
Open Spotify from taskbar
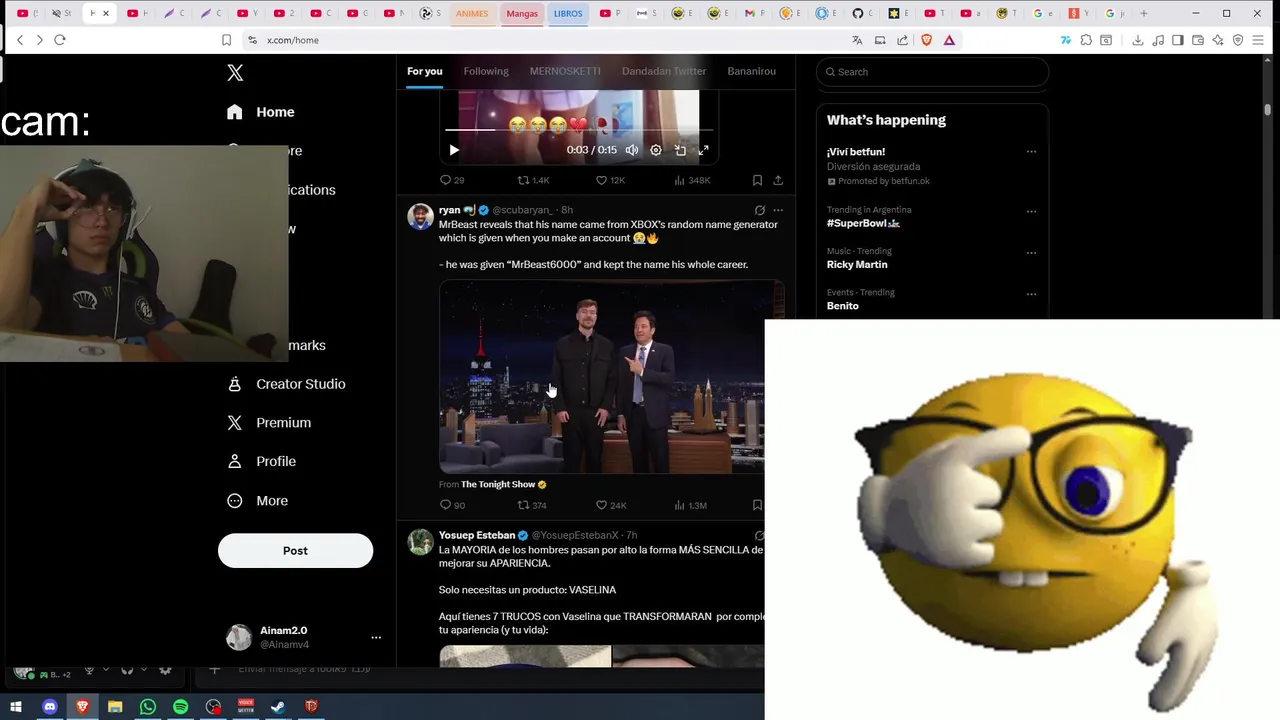[180, 707]
